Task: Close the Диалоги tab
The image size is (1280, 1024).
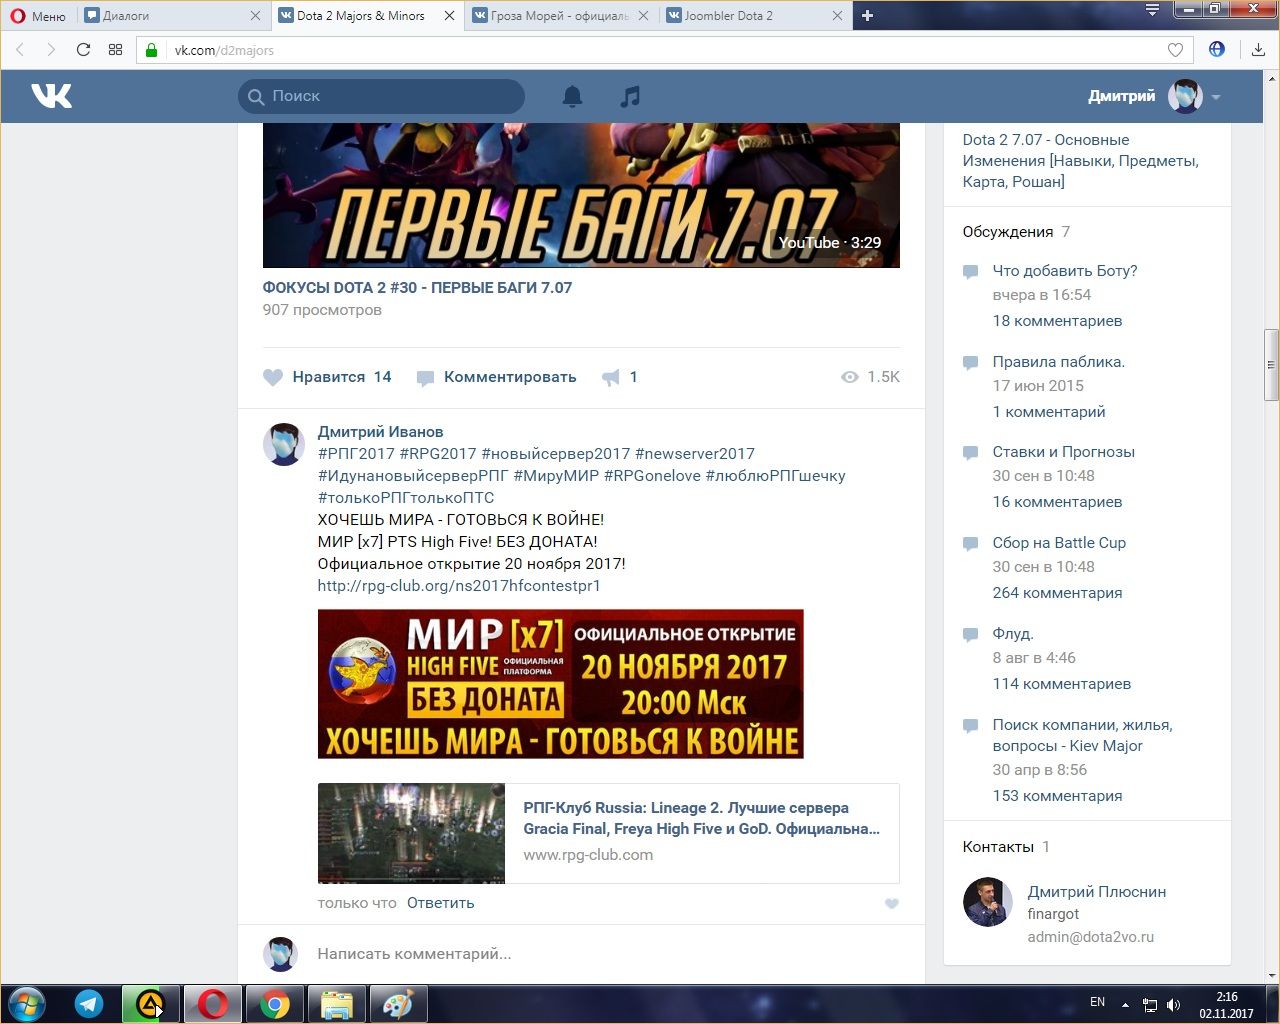Action: [255, 15]
